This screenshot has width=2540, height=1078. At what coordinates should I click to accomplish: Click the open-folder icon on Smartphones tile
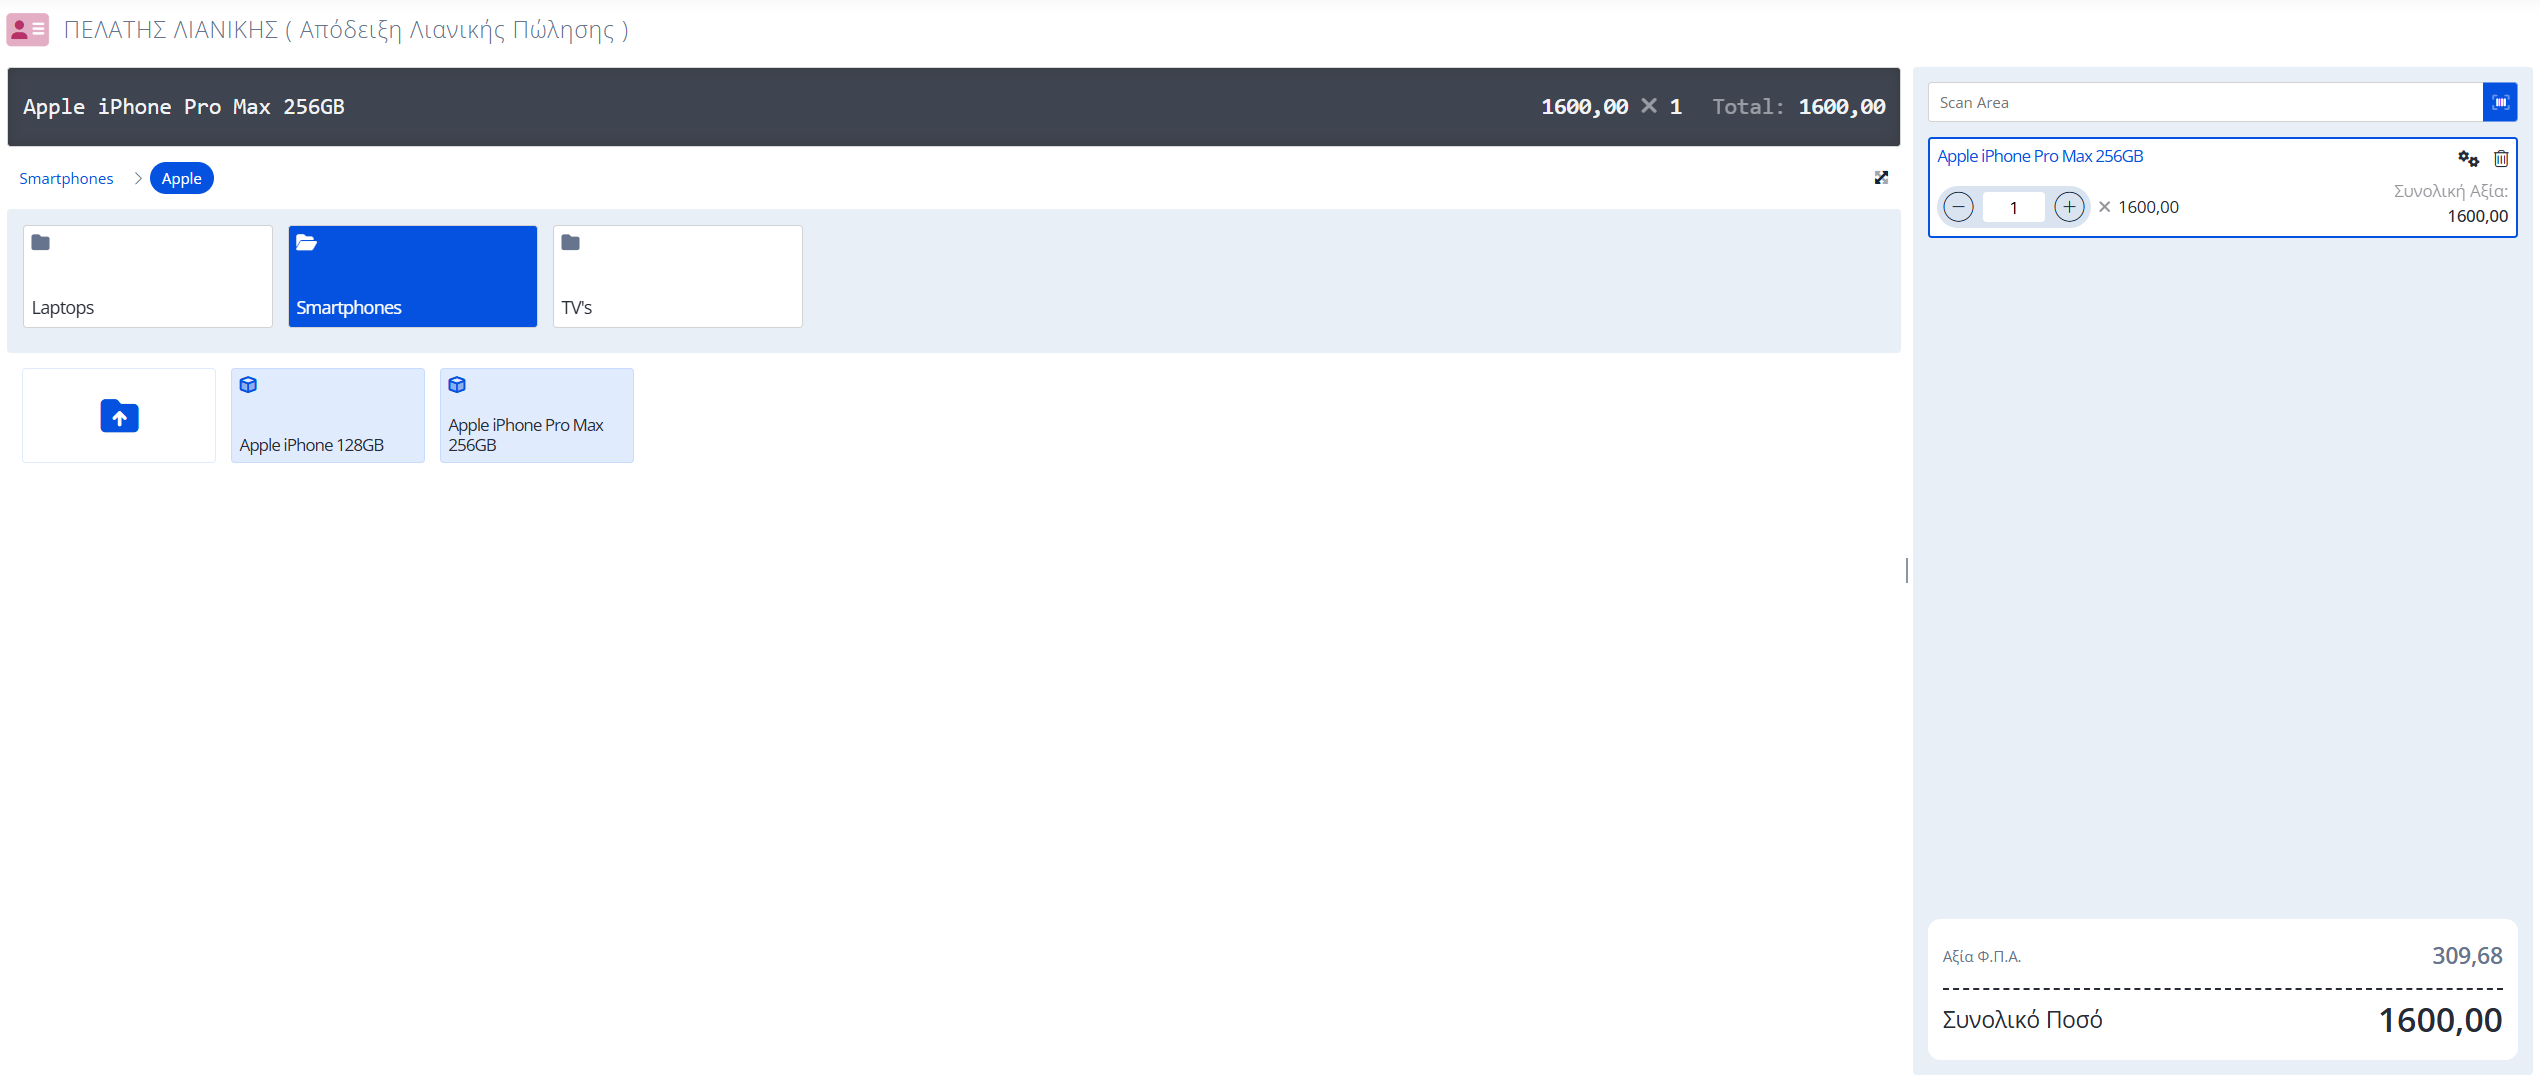[307, 242]
